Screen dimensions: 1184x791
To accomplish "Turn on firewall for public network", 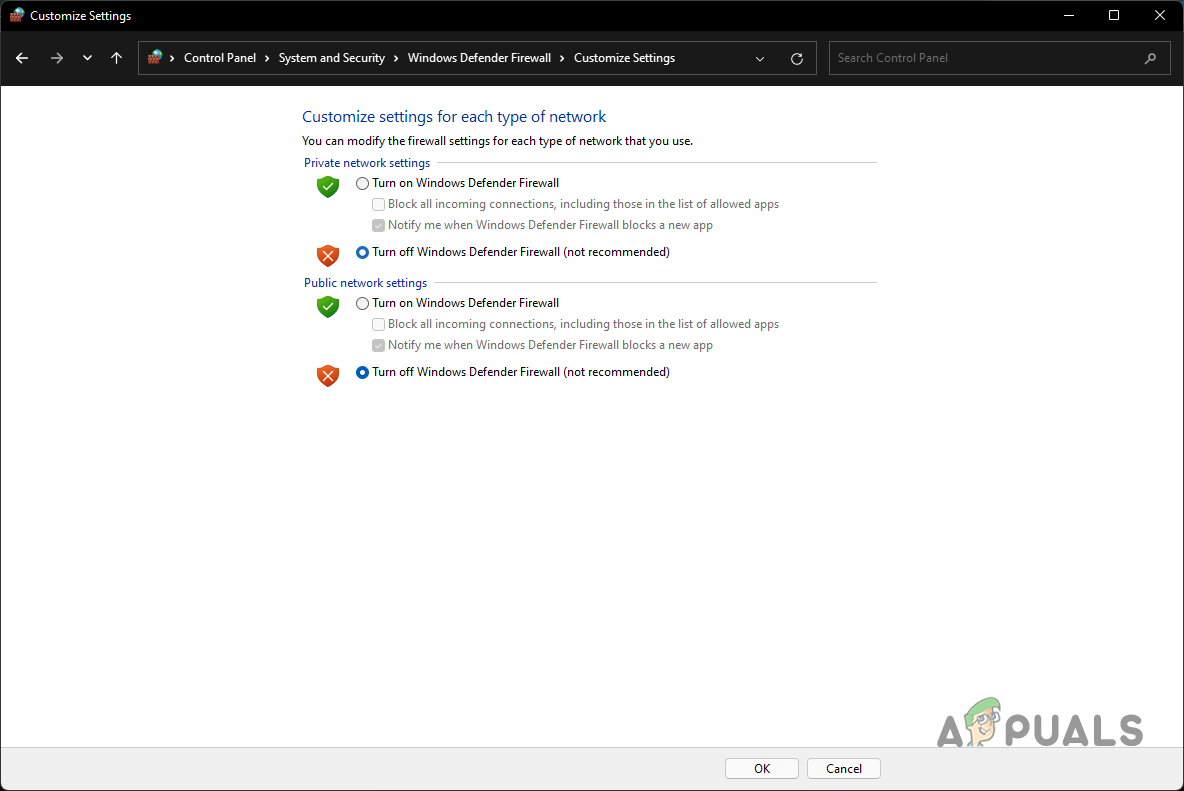I will point(362,303).
